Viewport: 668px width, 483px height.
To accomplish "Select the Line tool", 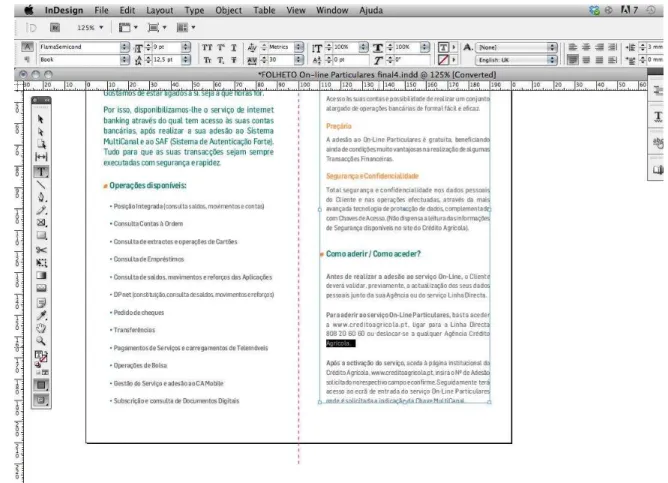I will pos(41,184).
